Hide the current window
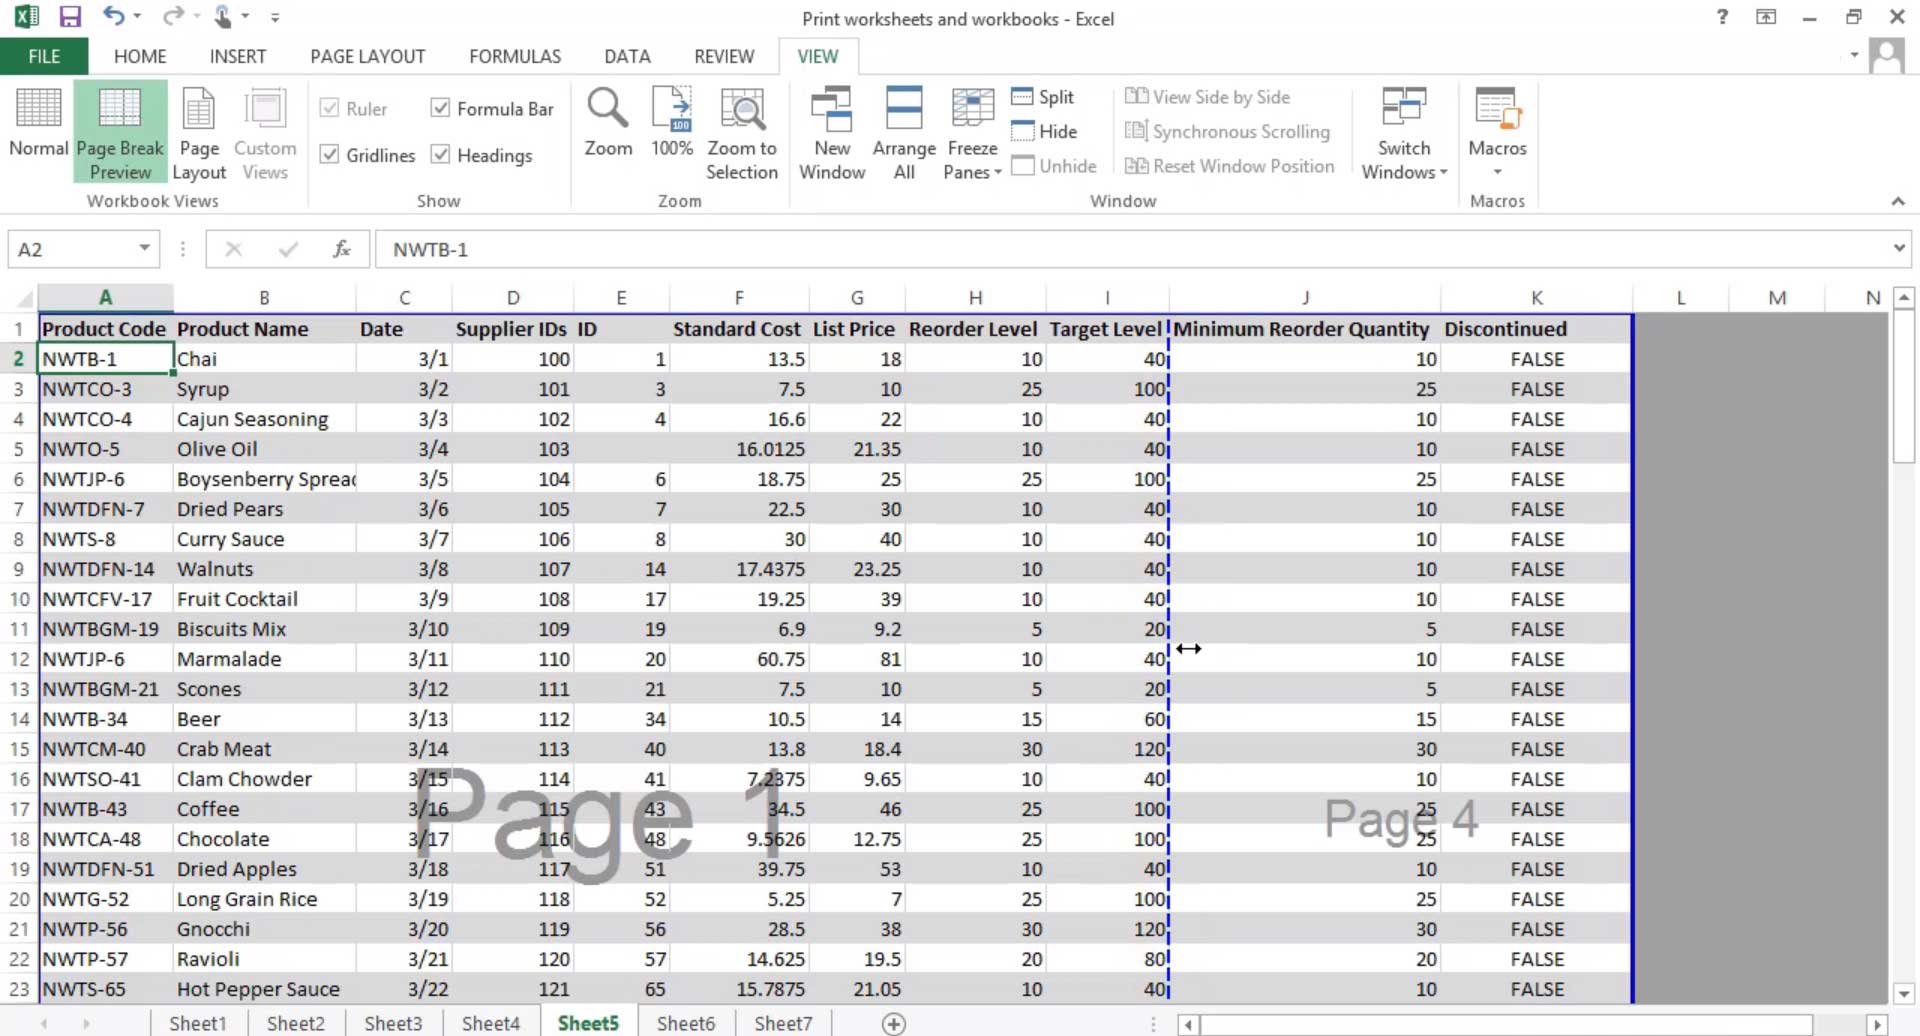 click(1045, 131)
